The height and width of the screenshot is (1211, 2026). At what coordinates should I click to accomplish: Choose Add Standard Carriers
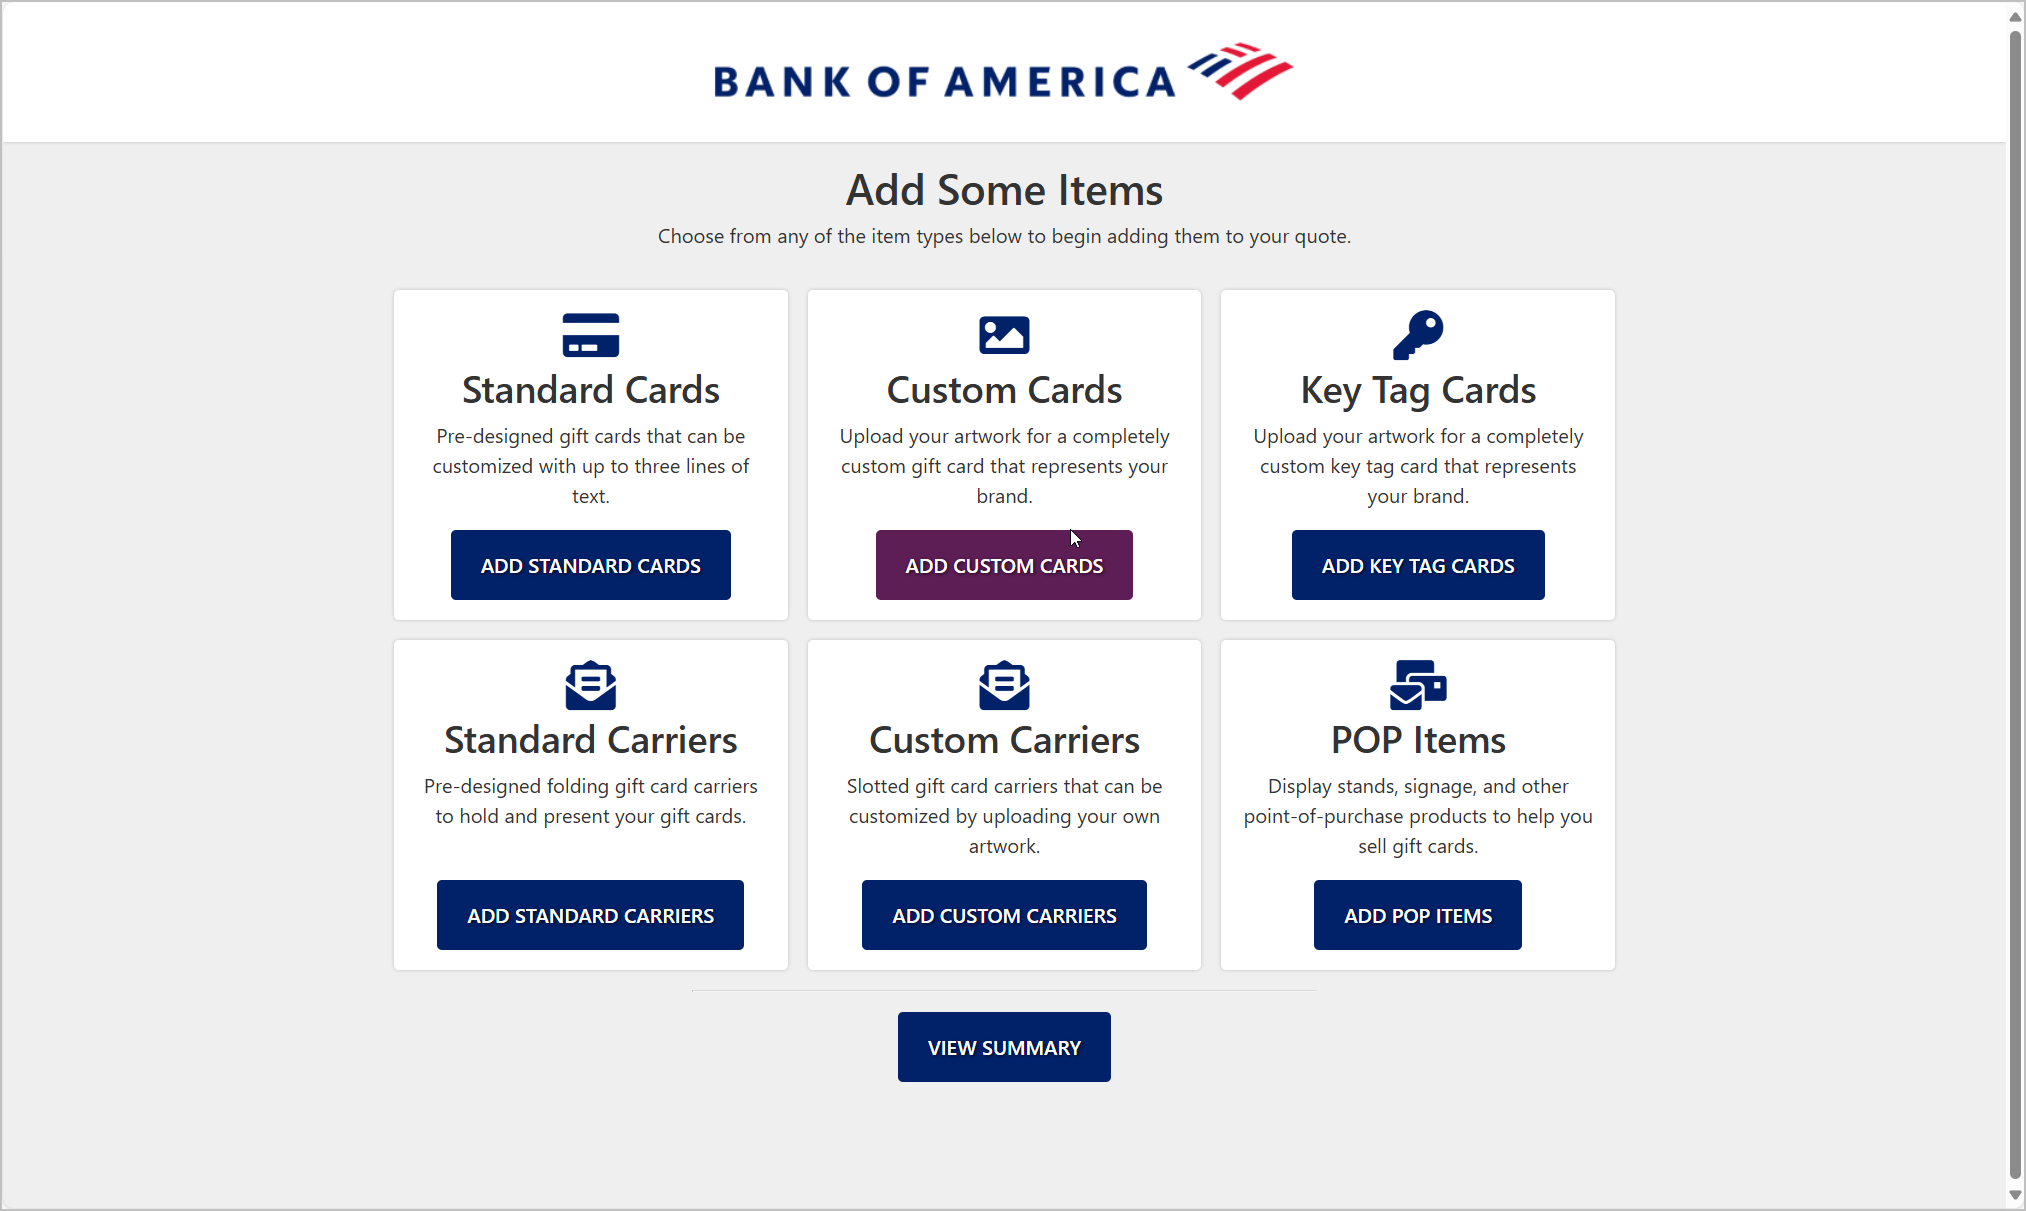[590, 915]
